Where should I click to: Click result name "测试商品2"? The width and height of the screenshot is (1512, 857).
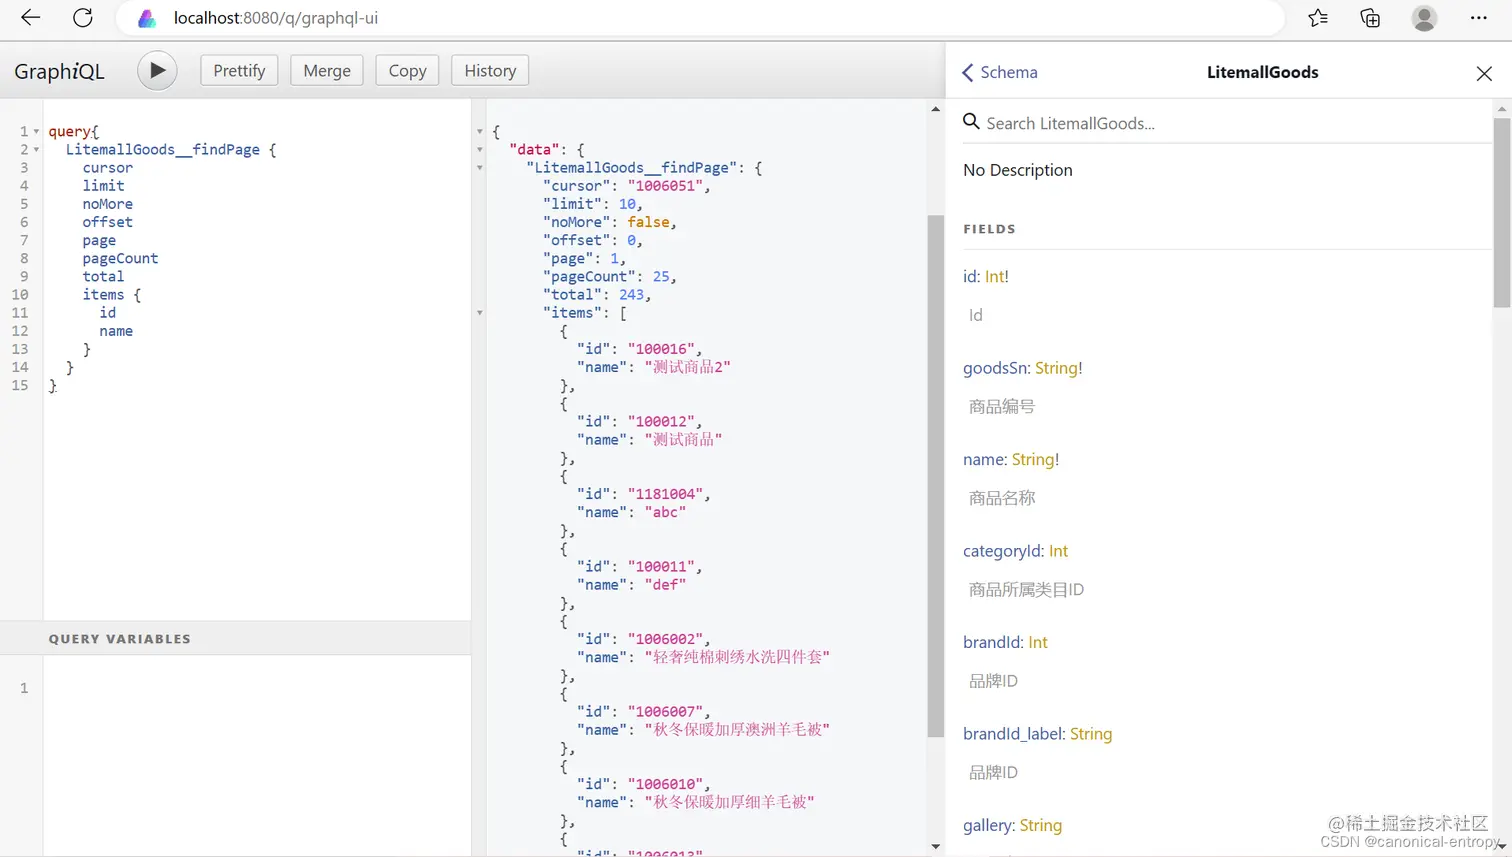tap(688, 367)
